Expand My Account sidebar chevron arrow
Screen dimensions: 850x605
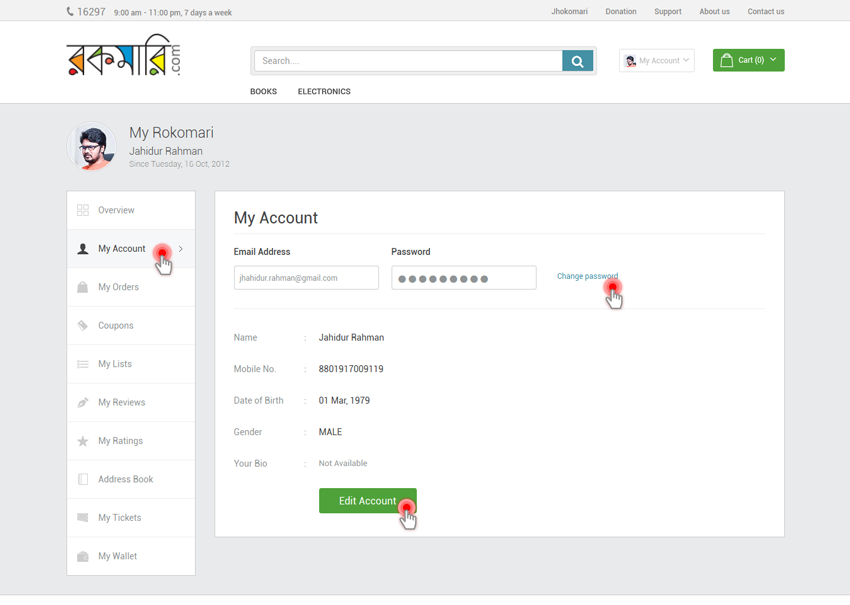coord(181,249)
